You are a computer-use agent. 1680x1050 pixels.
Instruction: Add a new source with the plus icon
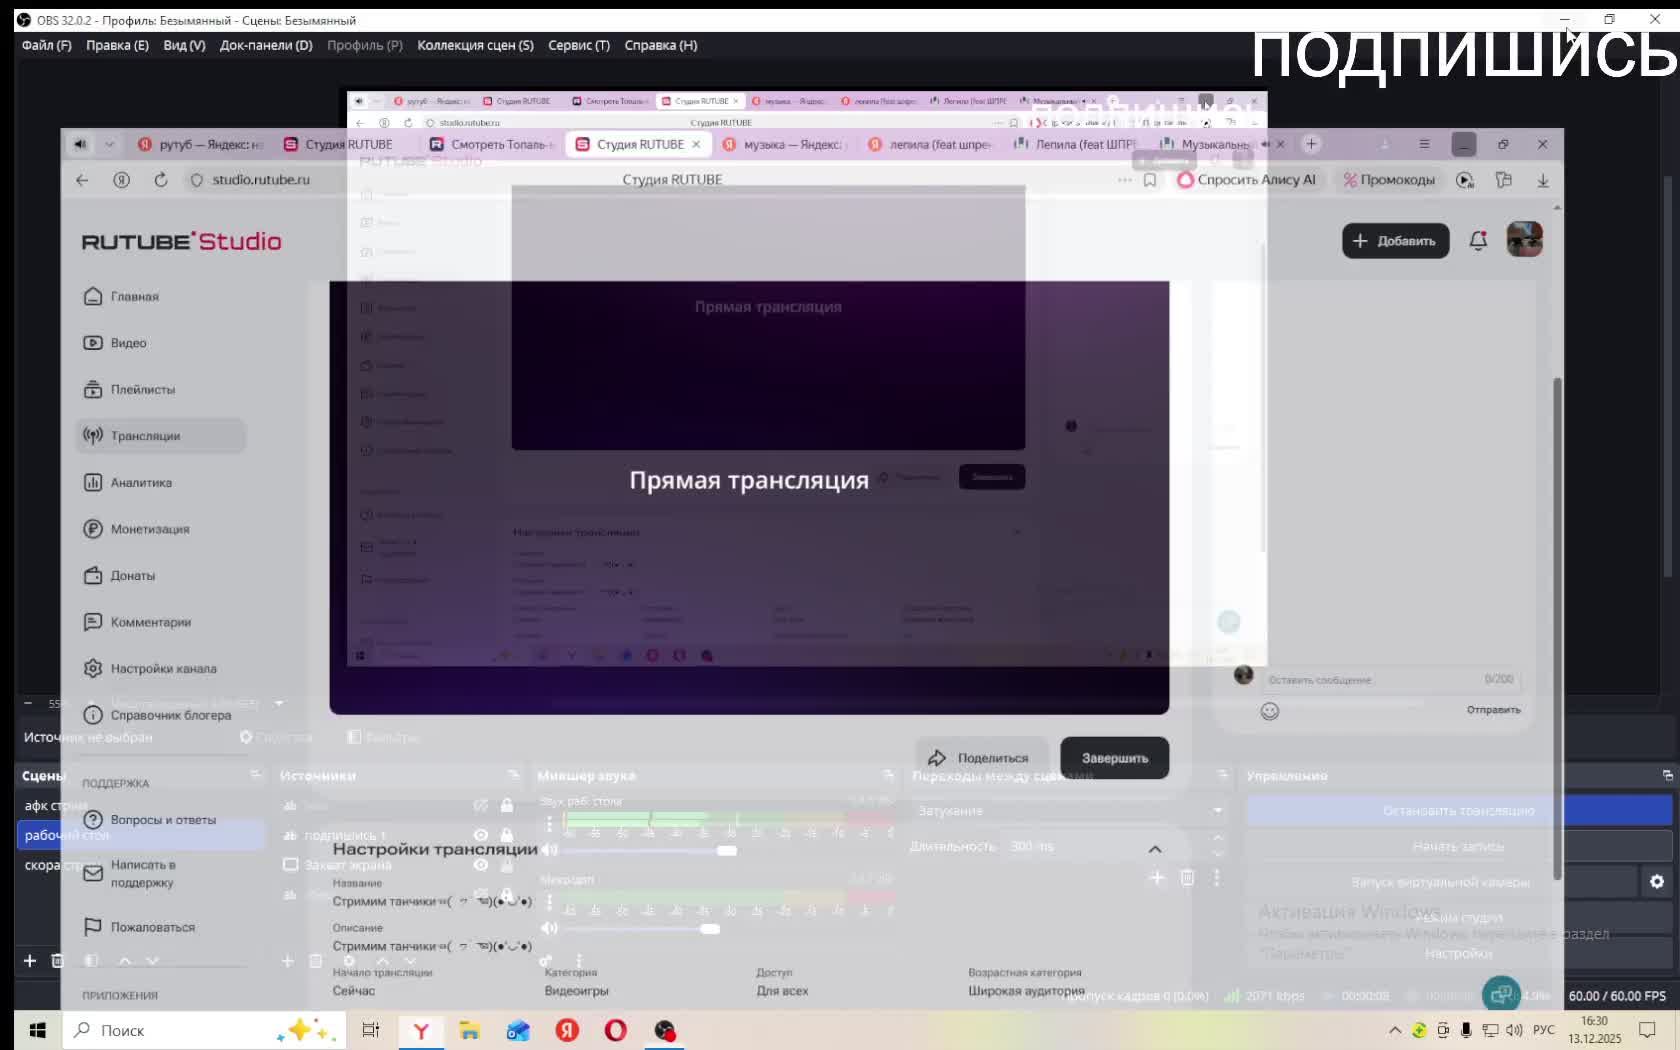(x=287, y=961)
